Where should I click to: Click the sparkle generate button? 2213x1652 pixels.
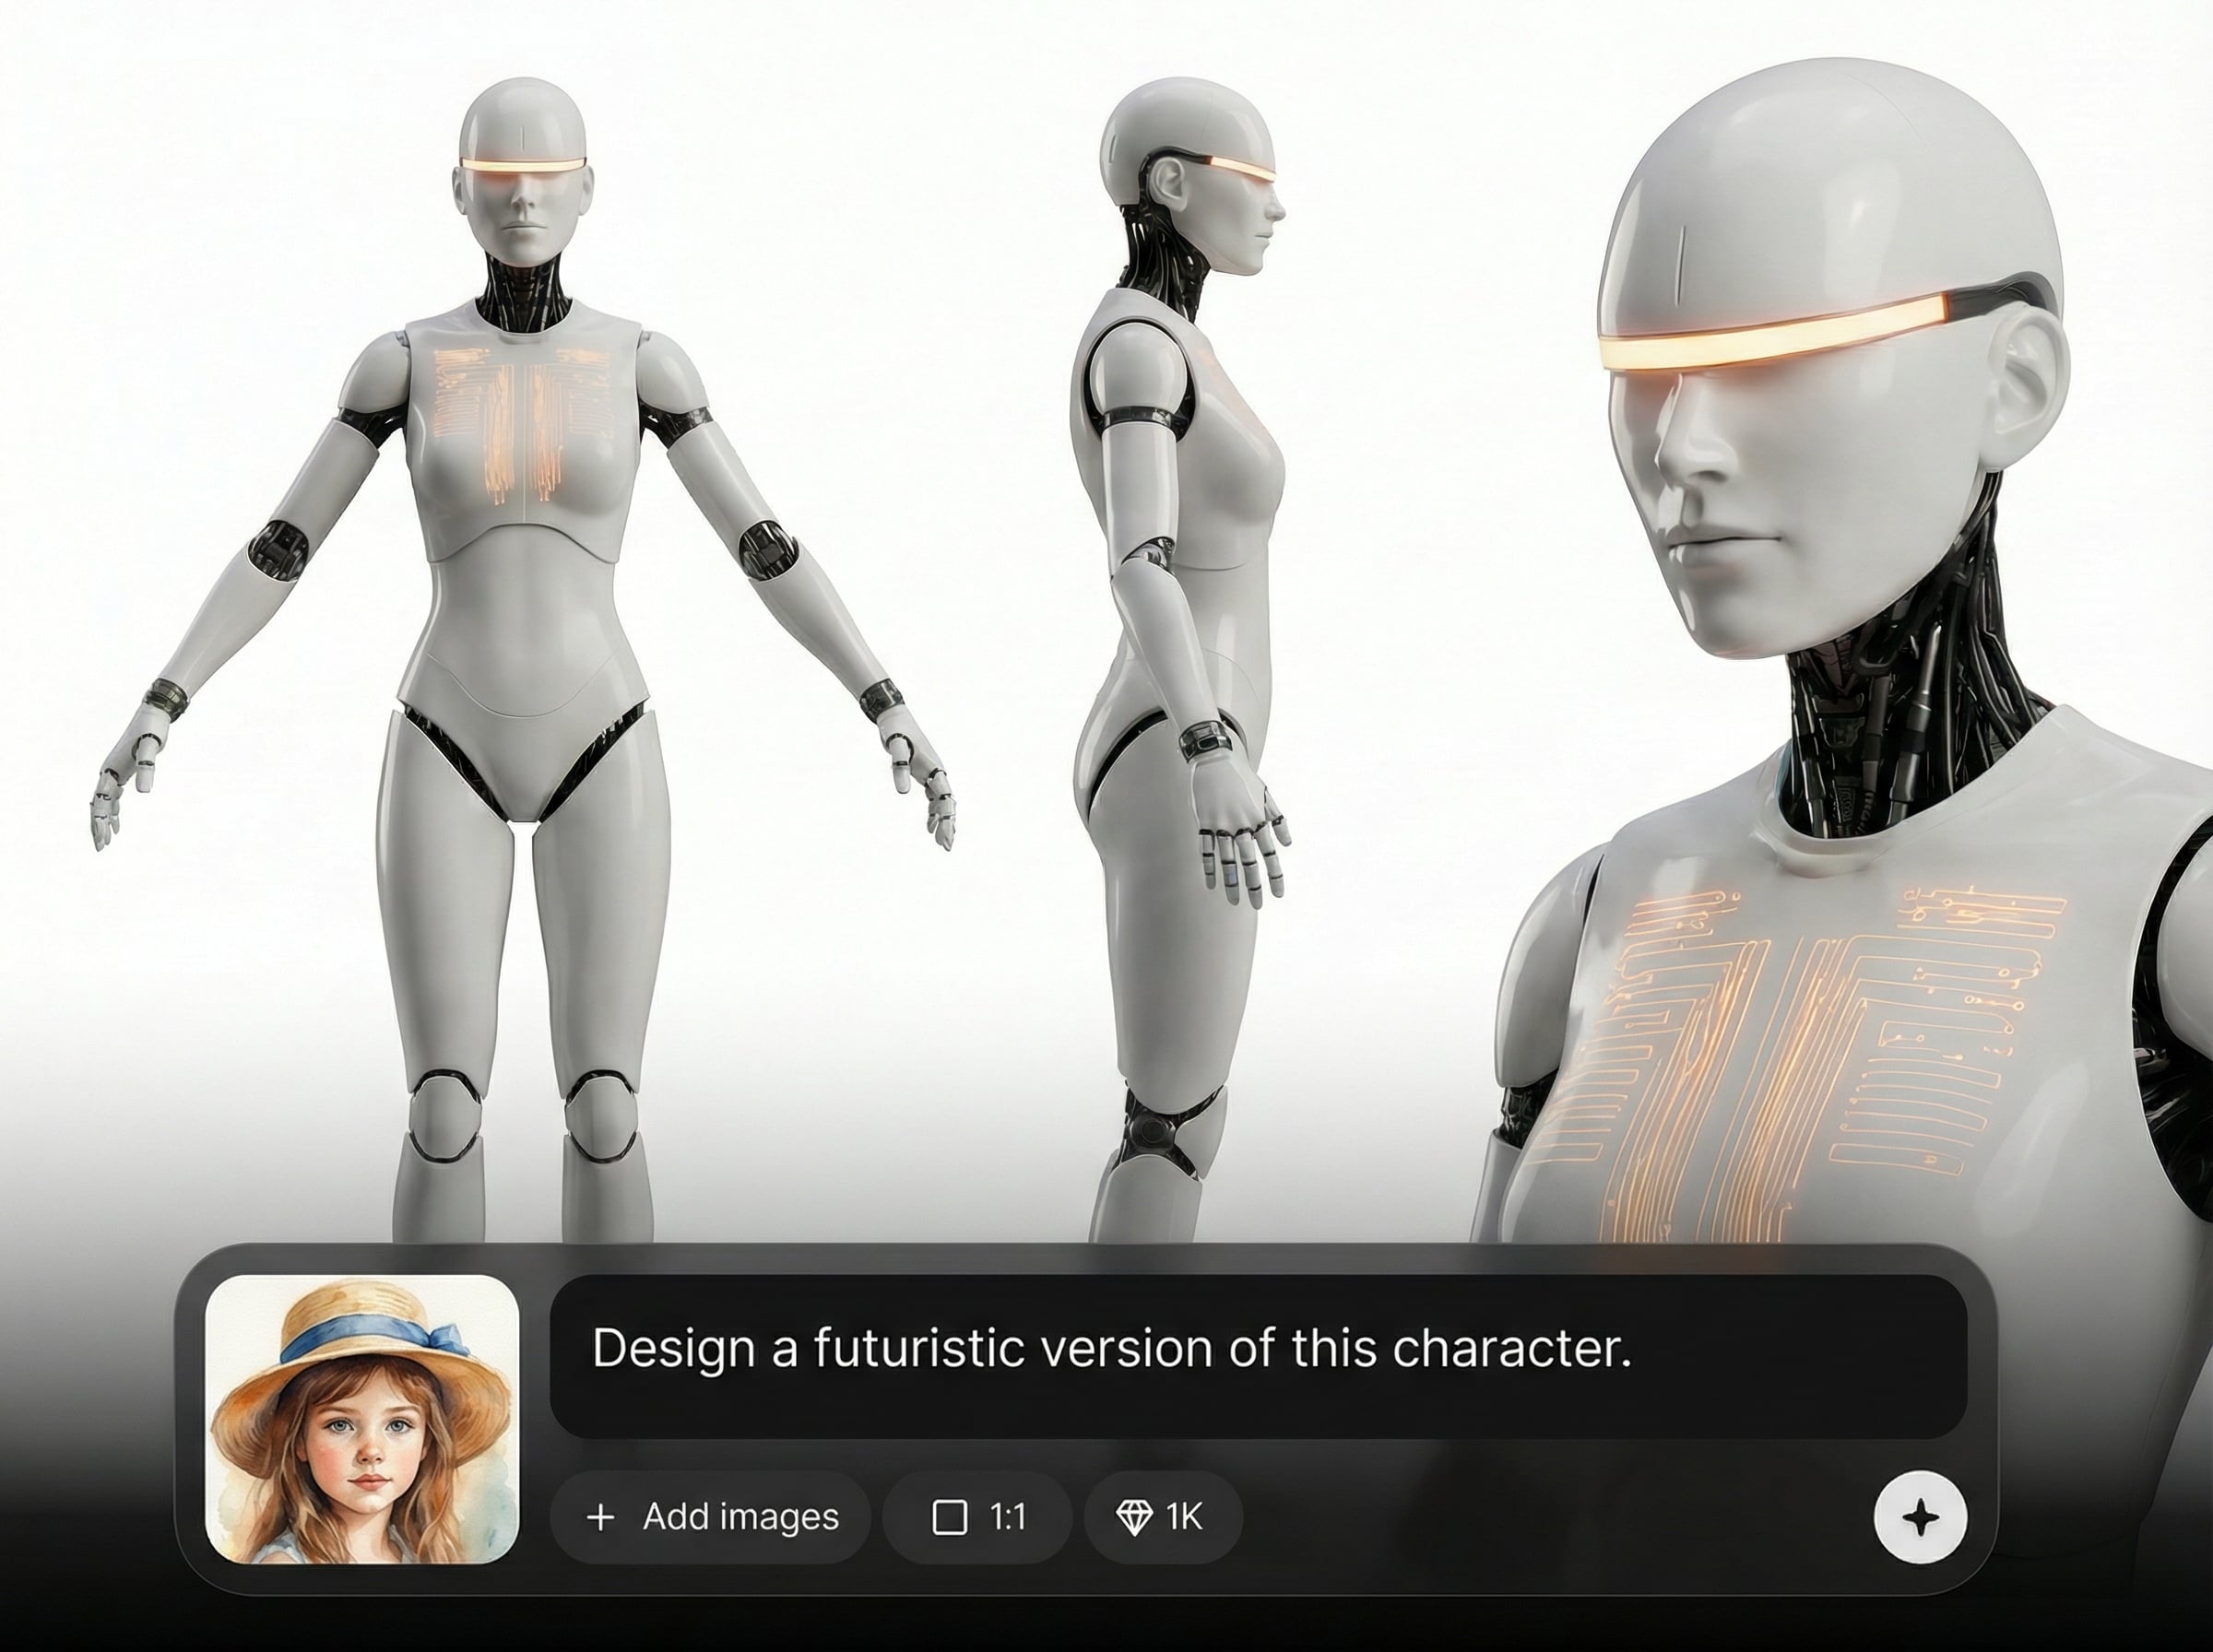1919,1518
